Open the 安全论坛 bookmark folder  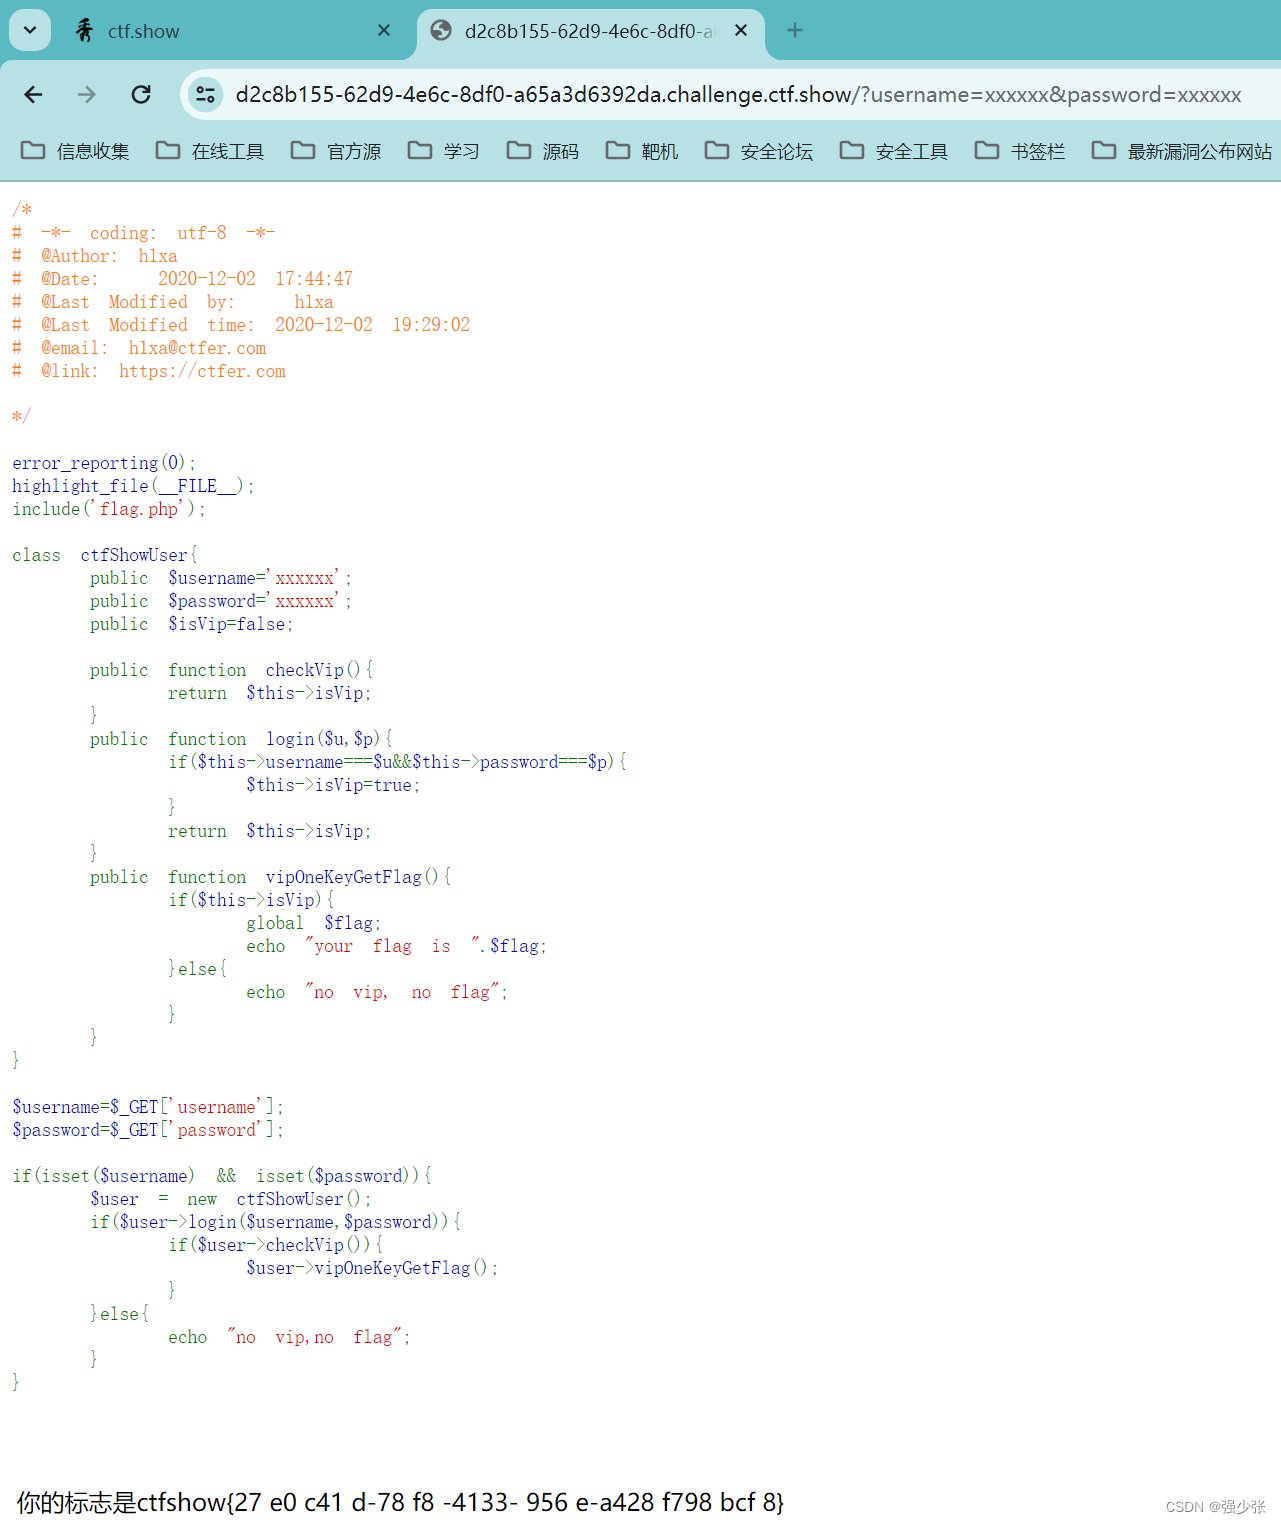click(x=759, y=151)
